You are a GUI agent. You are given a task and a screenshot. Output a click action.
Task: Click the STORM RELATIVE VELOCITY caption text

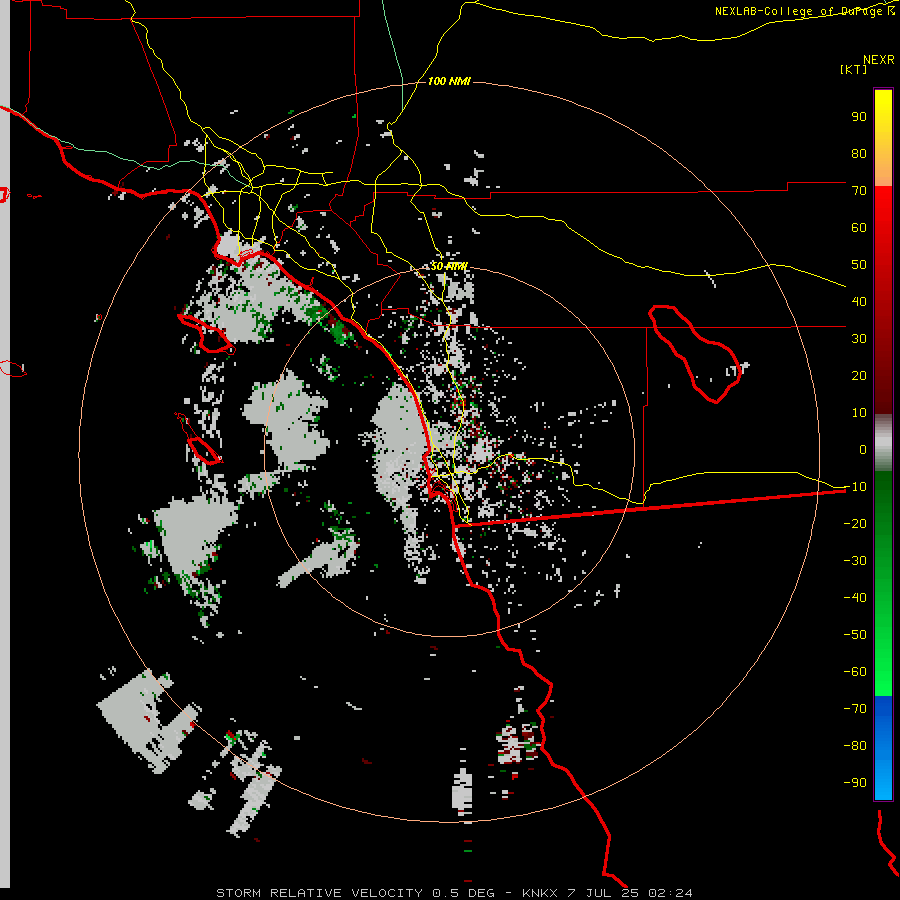(x=320, y=893)
